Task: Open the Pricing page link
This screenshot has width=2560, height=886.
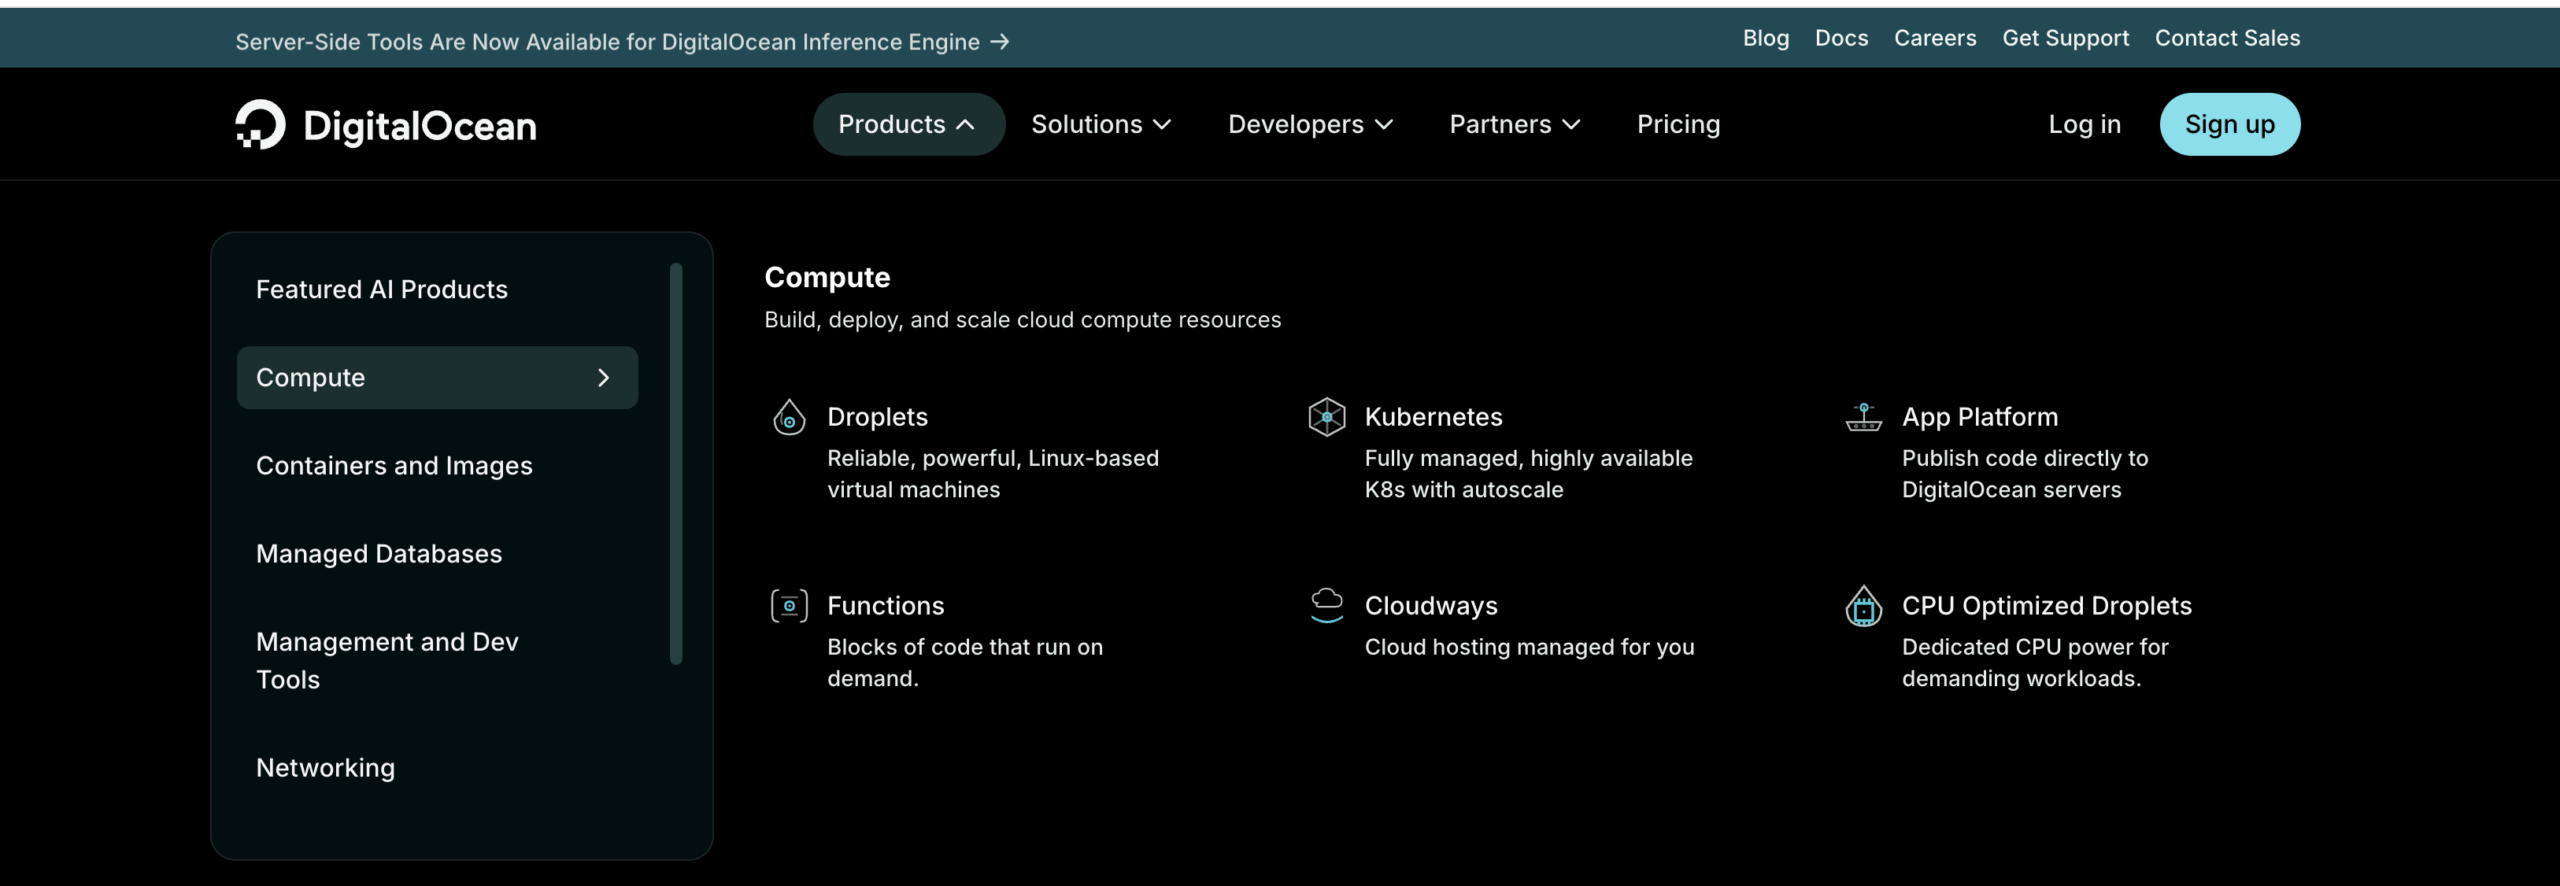Action: tap(1678, 124)
